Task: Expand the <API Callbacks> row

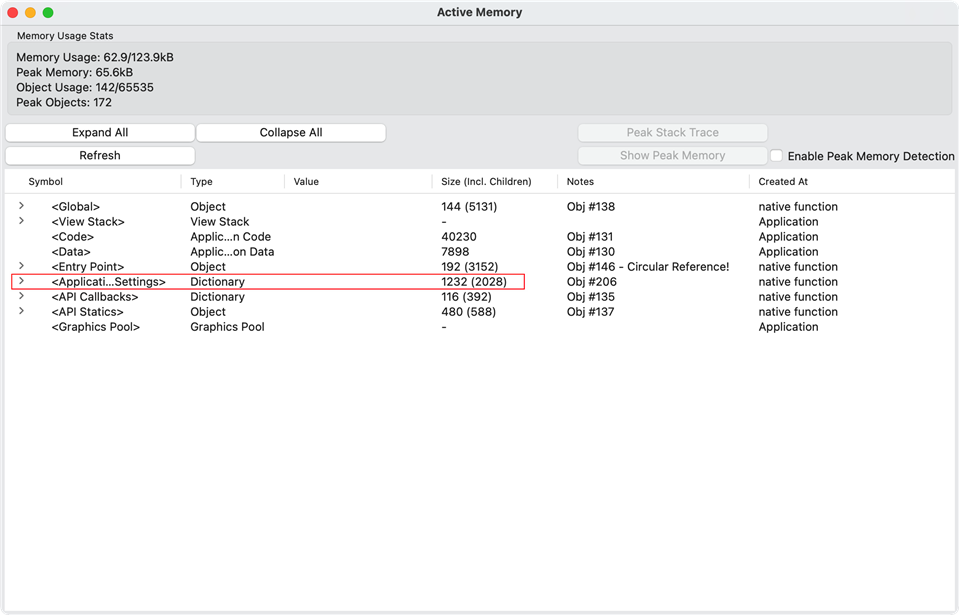Action: point(21,296)
